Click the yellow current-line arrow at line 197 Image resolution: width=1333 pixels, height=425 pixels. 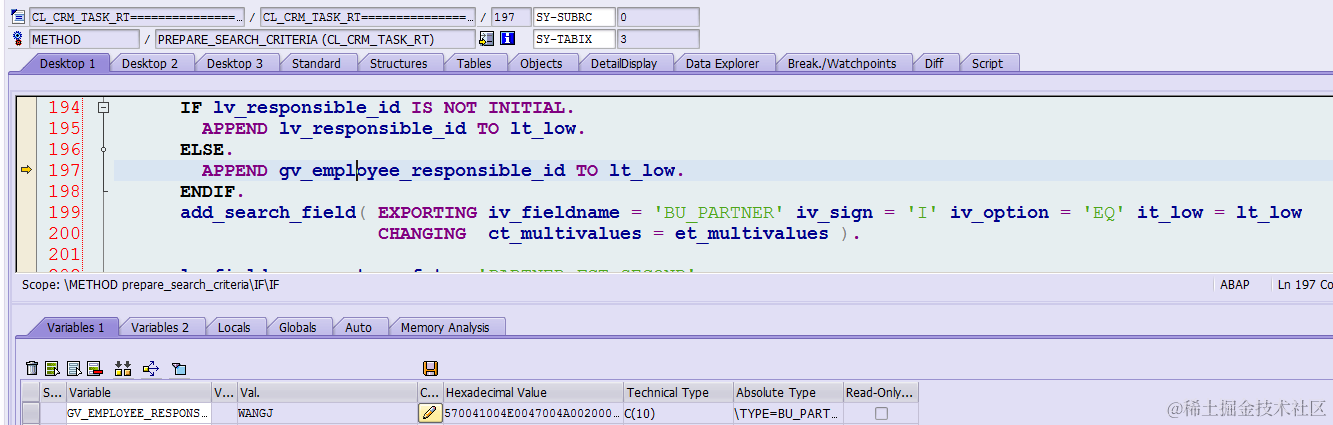(x=27, y=171)
